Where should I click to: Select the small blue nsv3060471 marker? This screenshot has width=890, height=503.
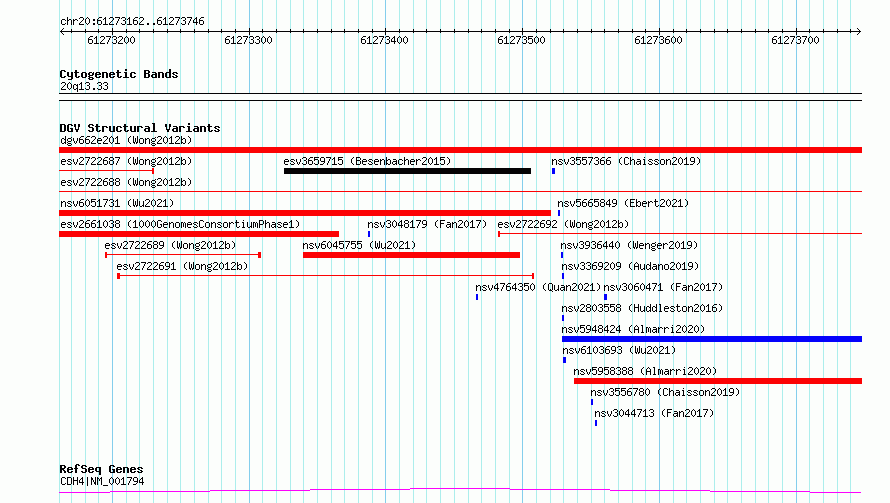click(605, 297)
